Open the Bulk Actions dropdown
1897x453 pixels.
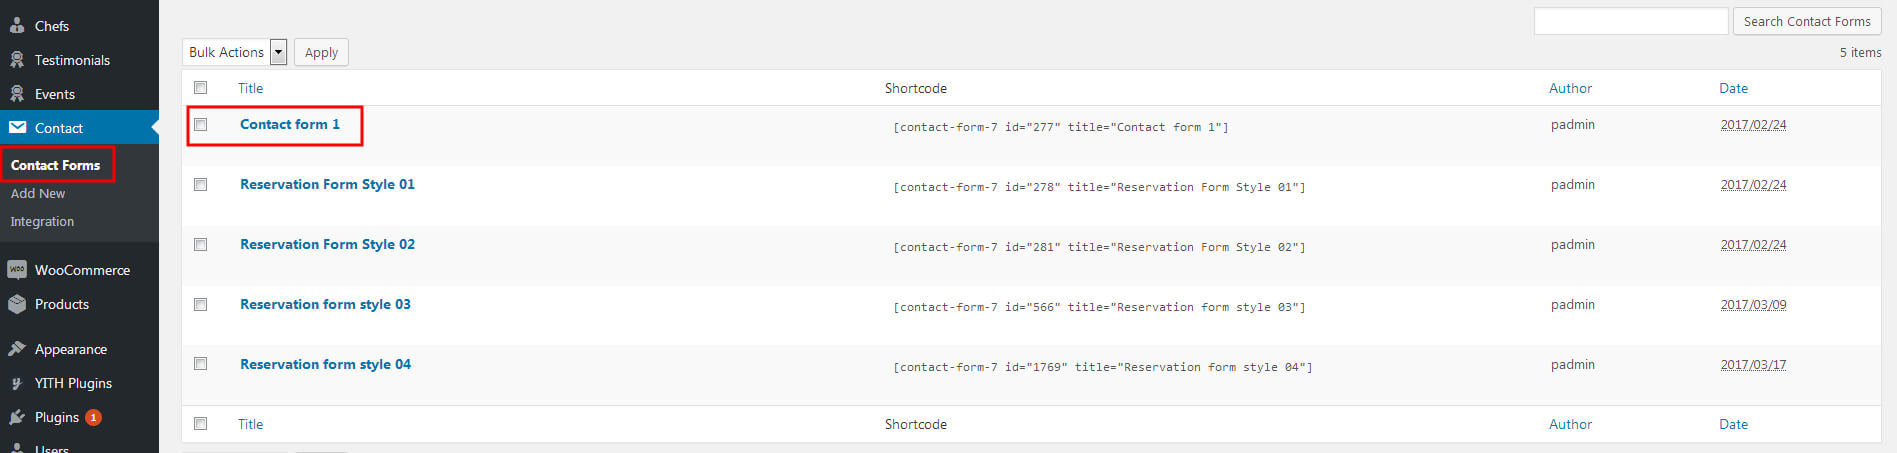235,52
